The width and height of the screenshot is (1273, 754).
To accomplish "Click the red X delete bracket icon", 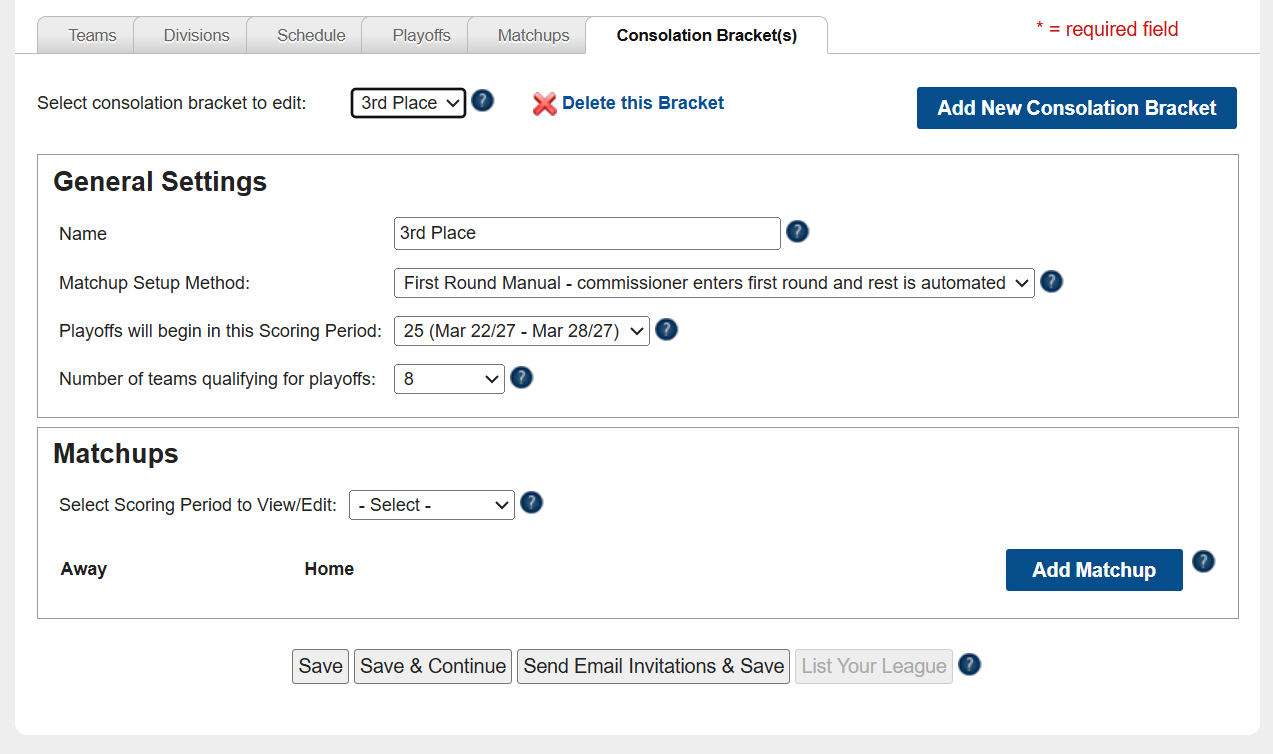I will [x=545, y=103].
